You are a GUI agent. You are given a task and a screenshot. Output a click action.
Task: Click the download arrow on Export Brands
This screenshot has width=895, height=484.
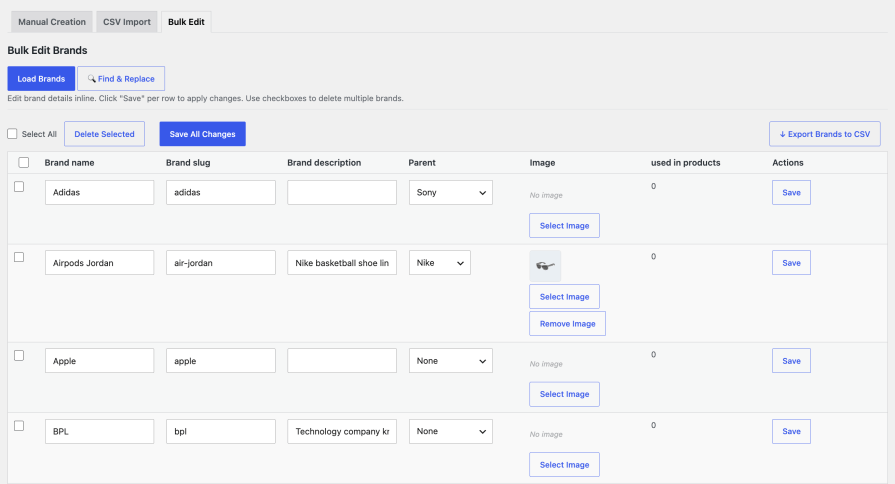782,134
